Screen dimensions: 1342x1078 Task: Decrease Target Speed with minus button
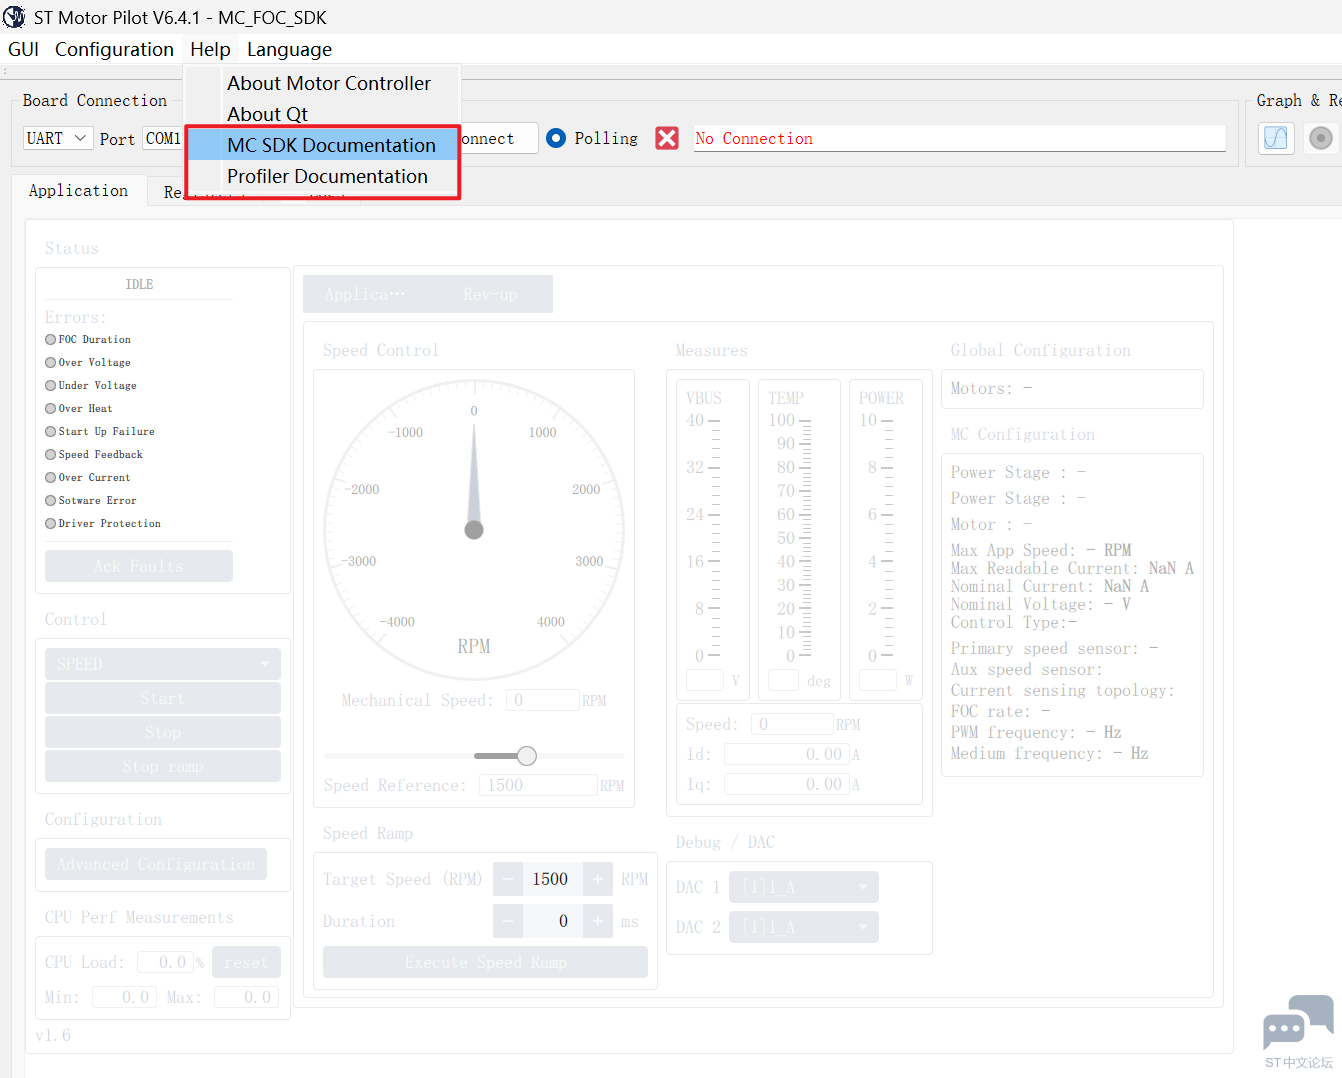pyautogui.click(x=508, y=879)
